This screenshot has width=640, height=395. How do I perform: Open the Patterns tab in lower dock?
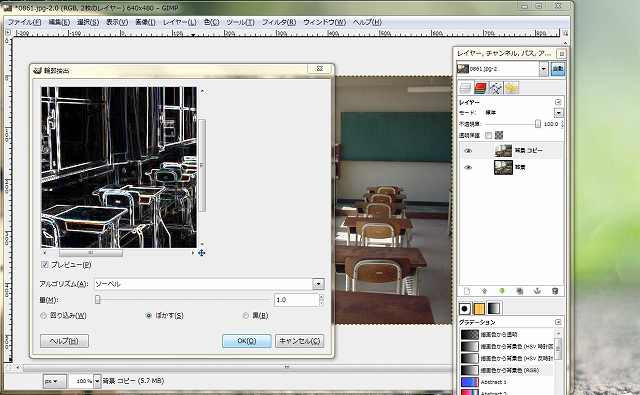[479, 308]
